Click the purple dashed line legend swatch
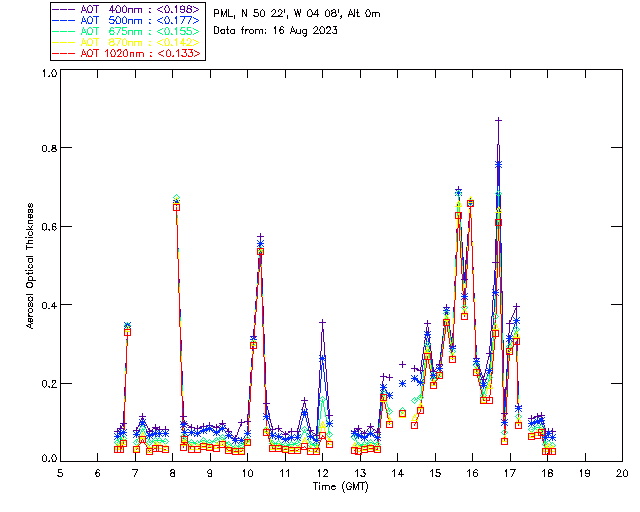640x512 pixels. tap(64, 9)
